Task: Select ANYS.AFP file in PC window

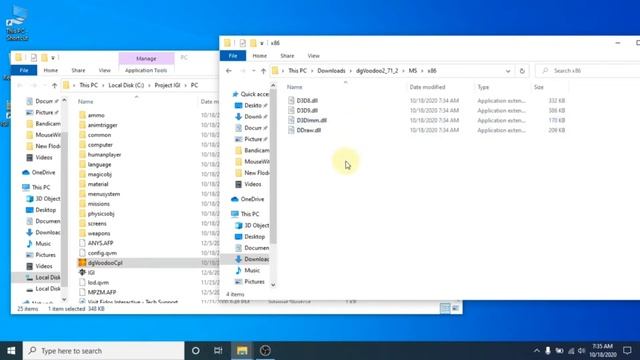Action: (x=96, y=243)
